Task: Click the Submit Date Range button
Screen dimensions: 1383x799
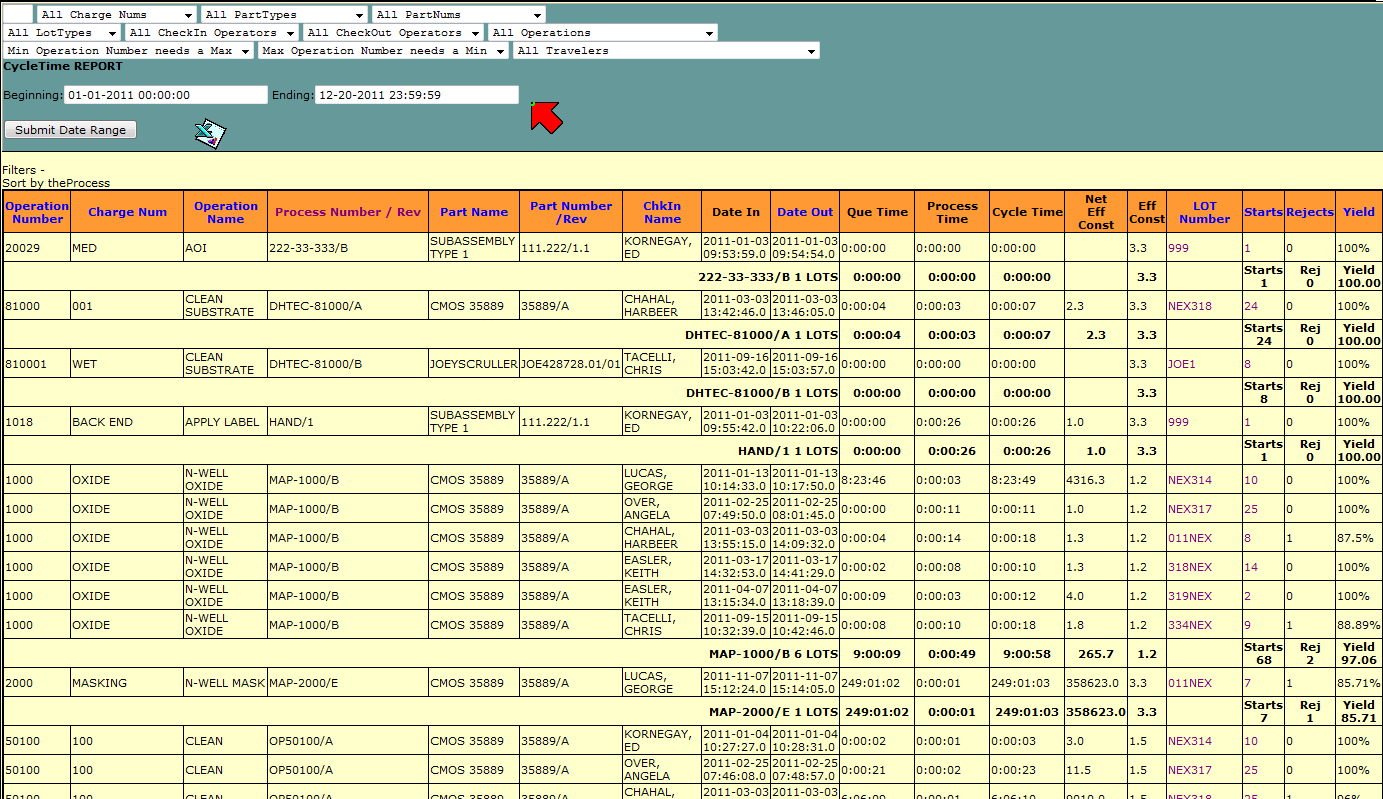Action: tap(70, 130)
